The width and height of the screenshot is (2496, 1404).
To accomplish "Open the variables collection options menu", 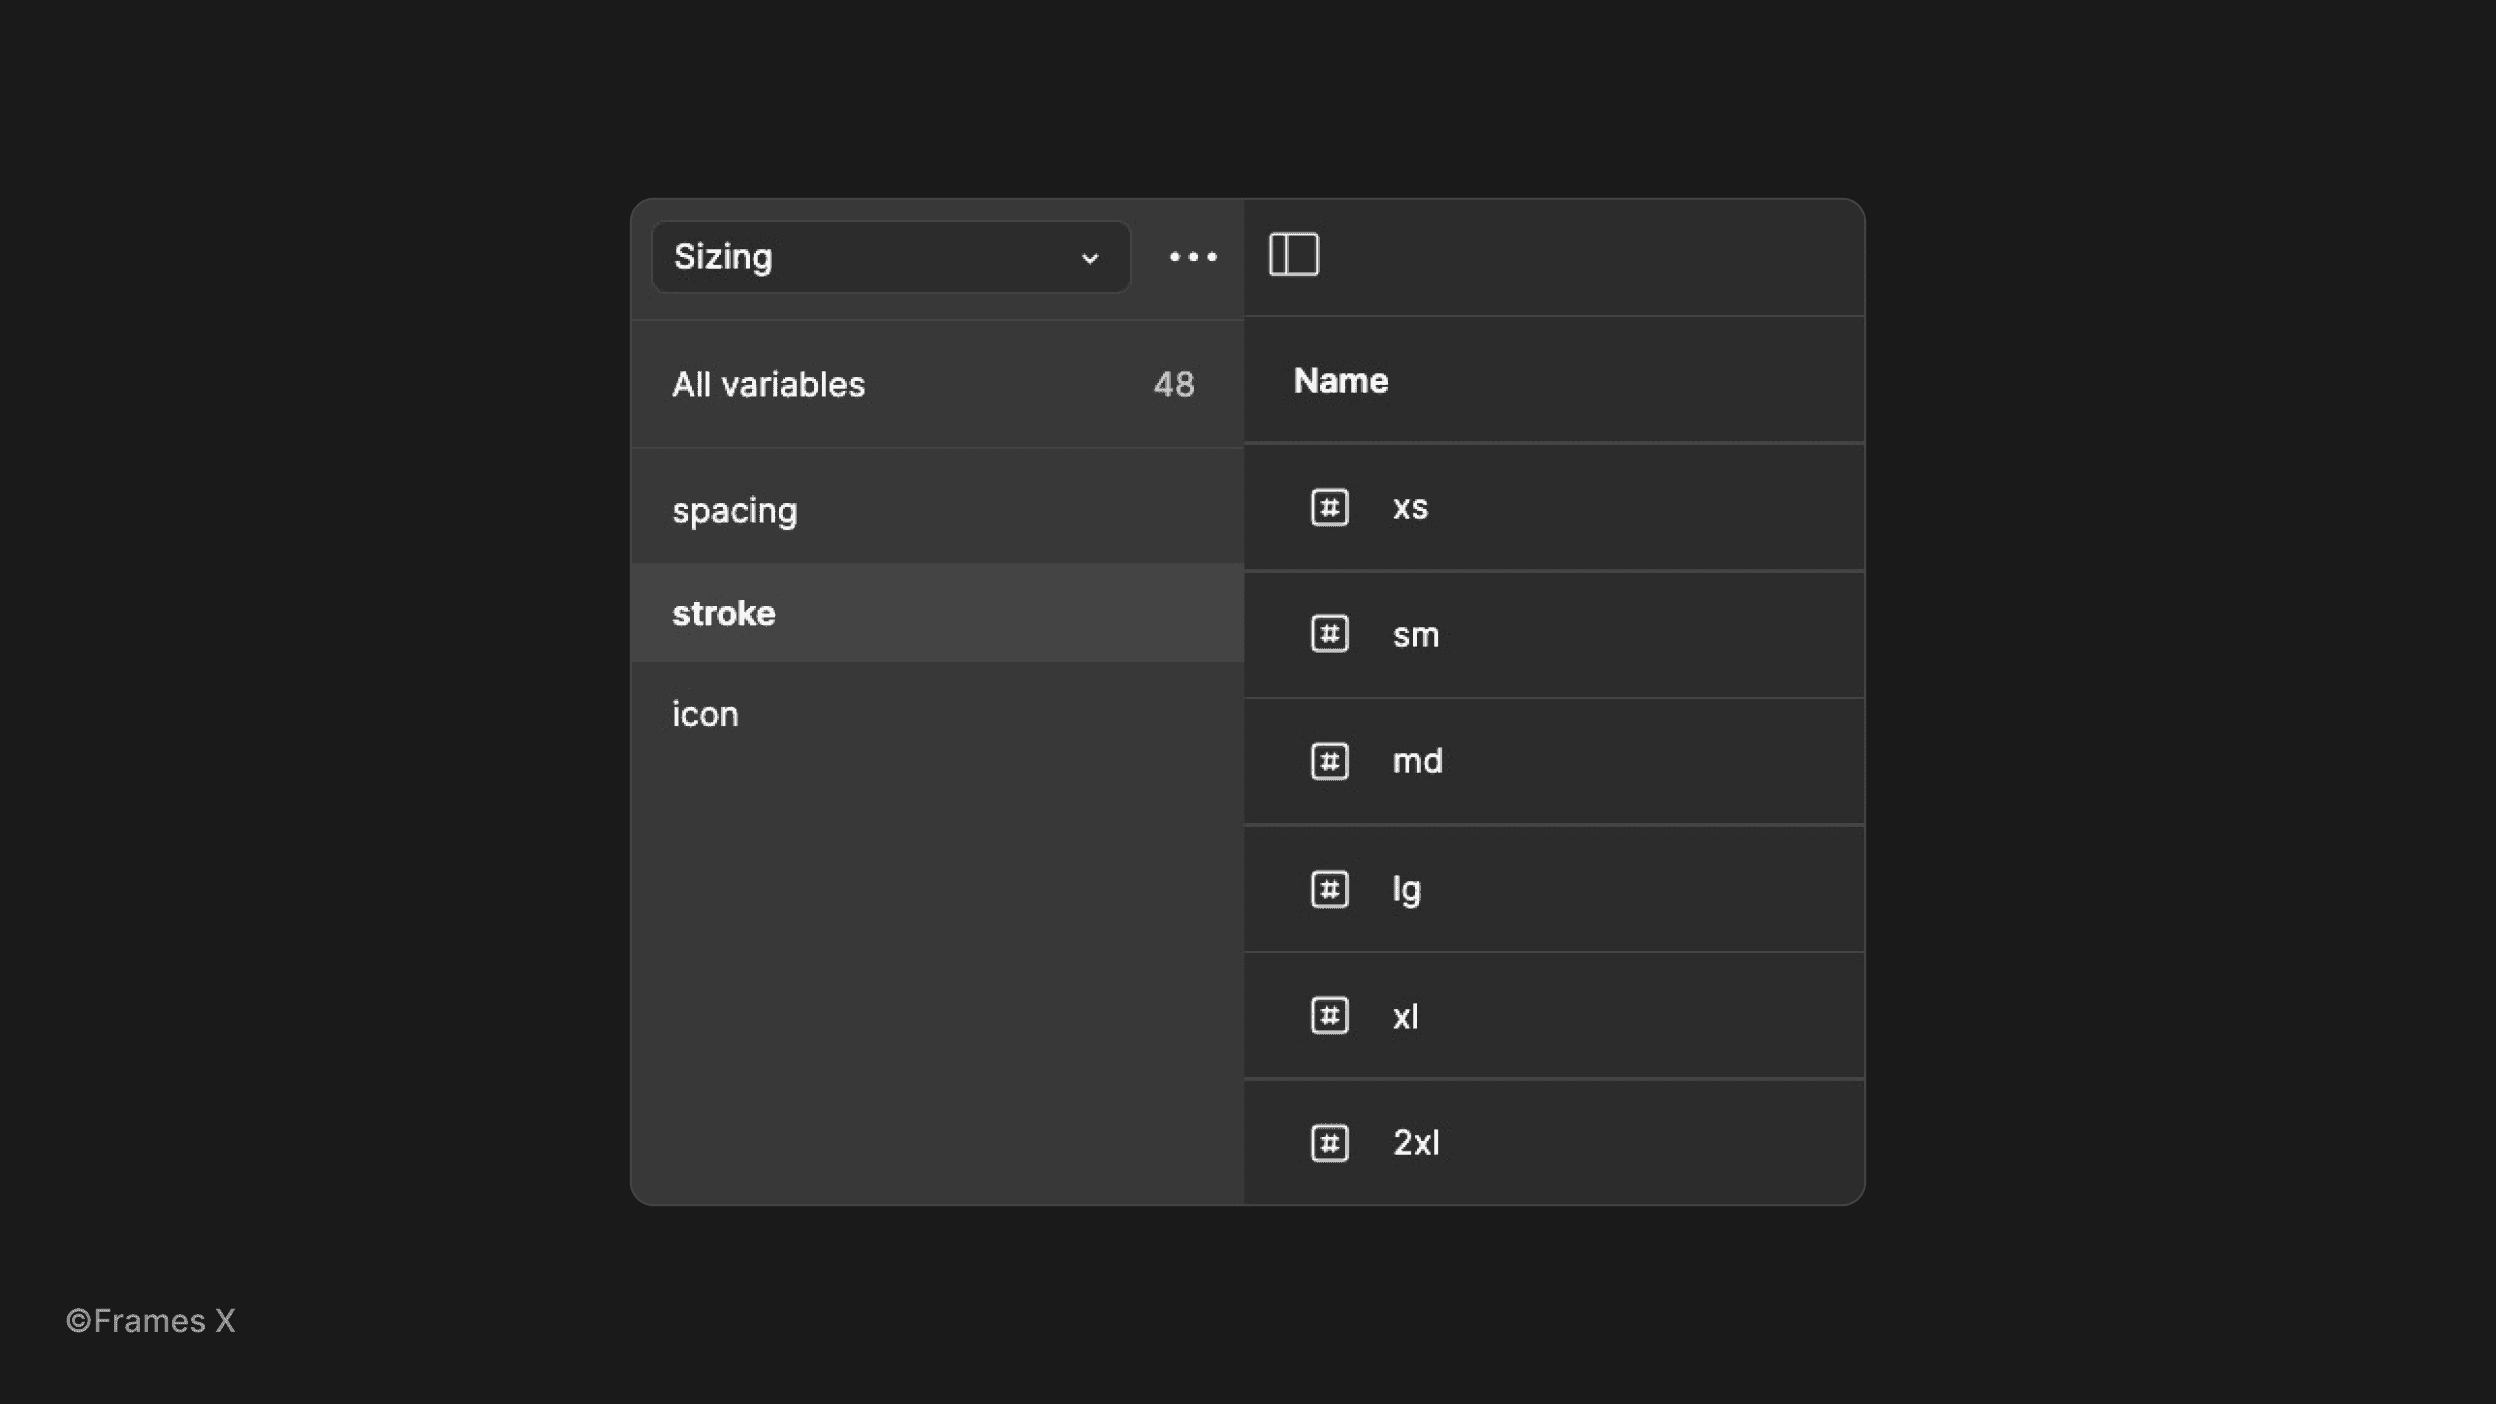I will coord(1193,257).
